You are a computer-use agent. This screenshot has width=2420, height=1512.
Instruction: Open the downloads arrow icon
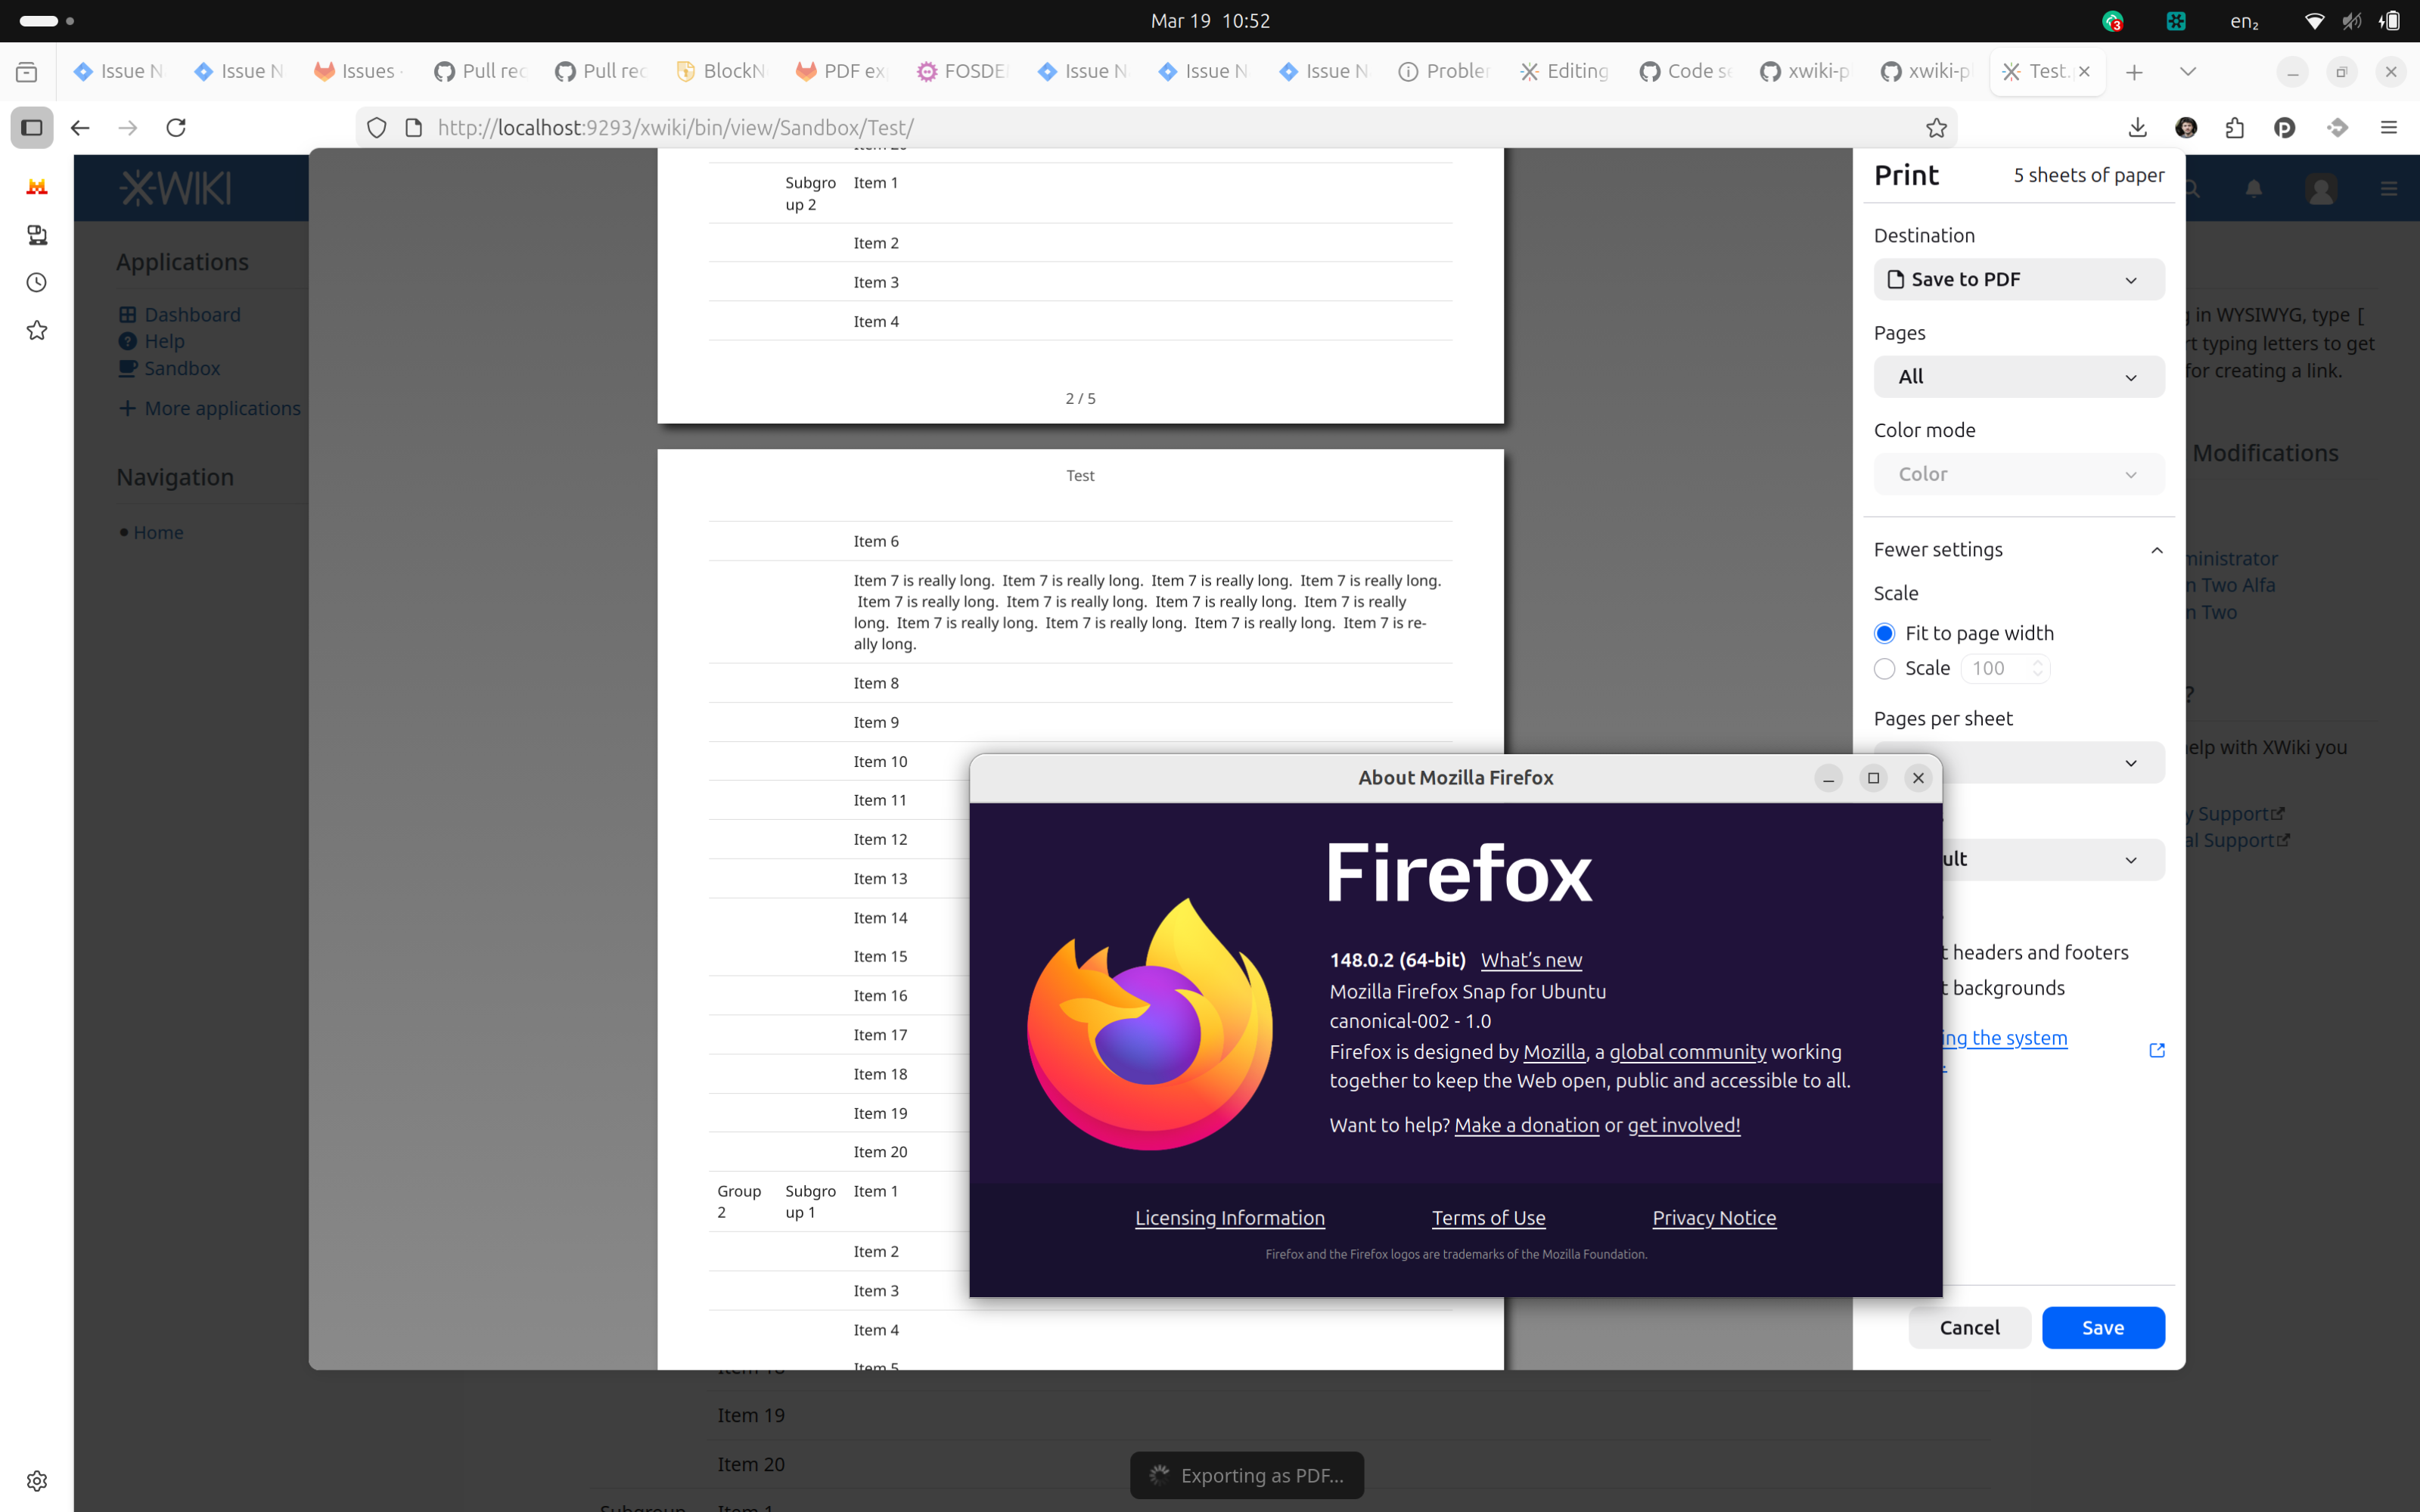(x=2137, y=127)
